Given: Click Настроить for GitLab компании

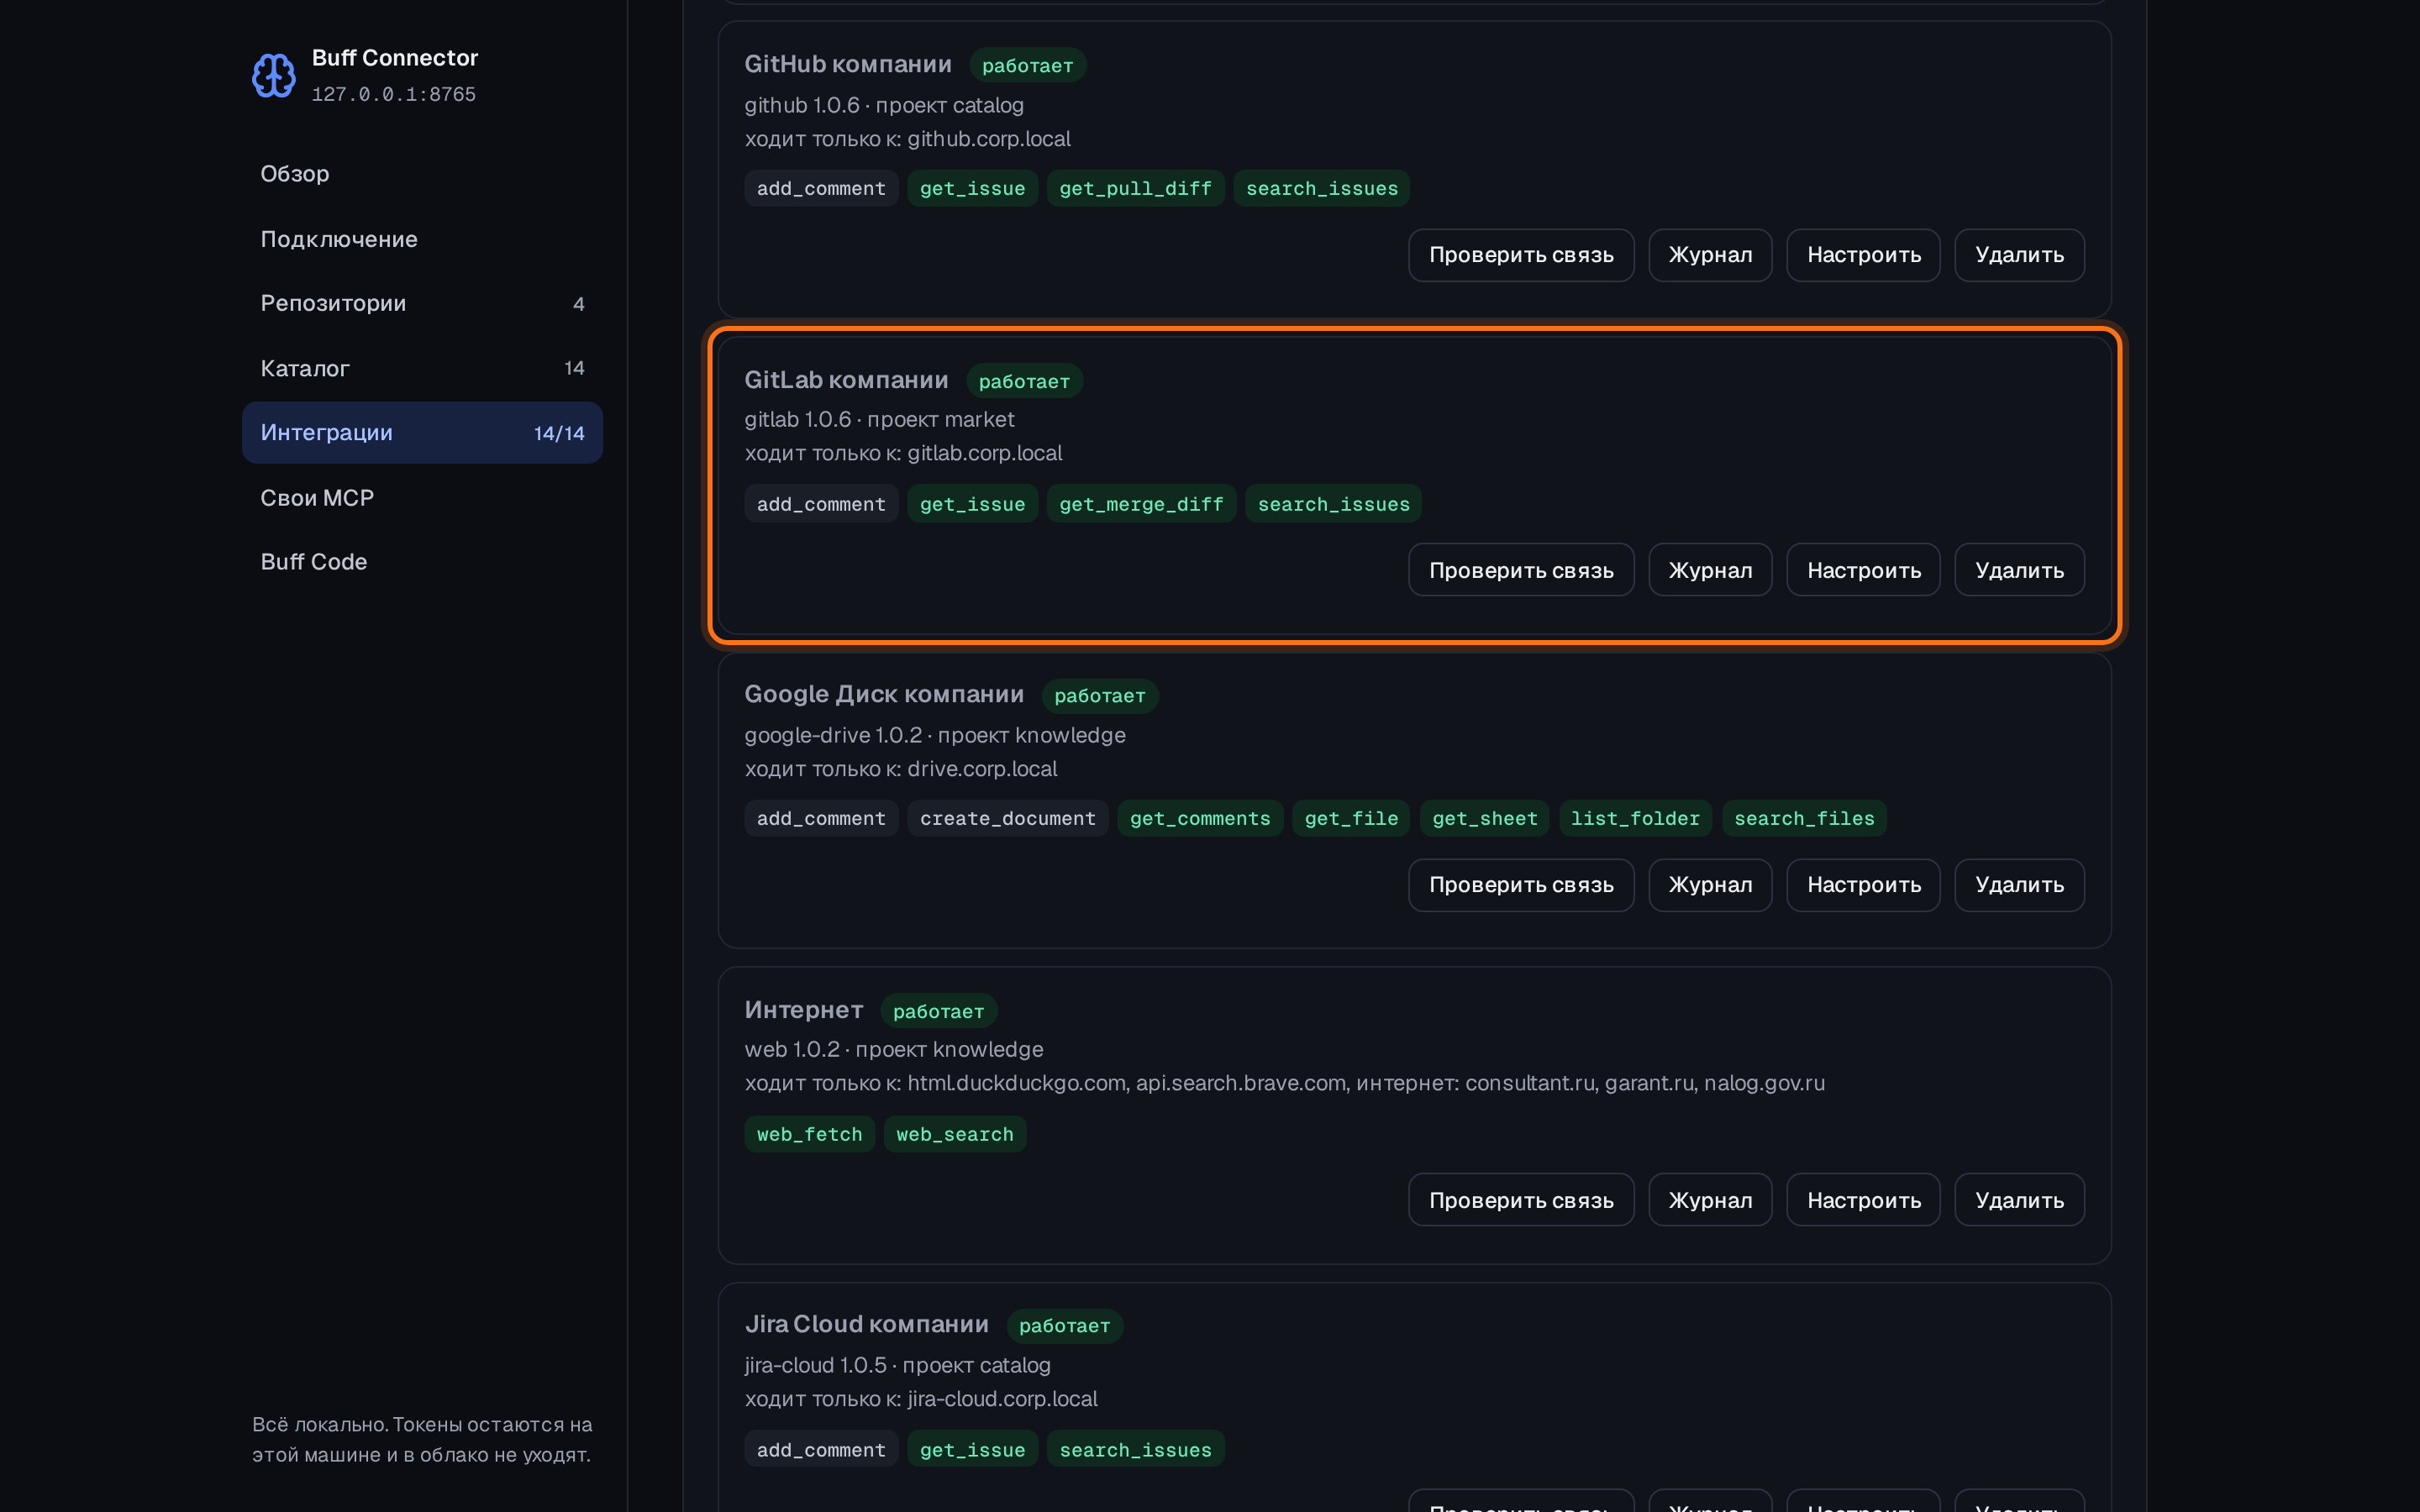Looking at the screenshot, I should coord(1863,570).
